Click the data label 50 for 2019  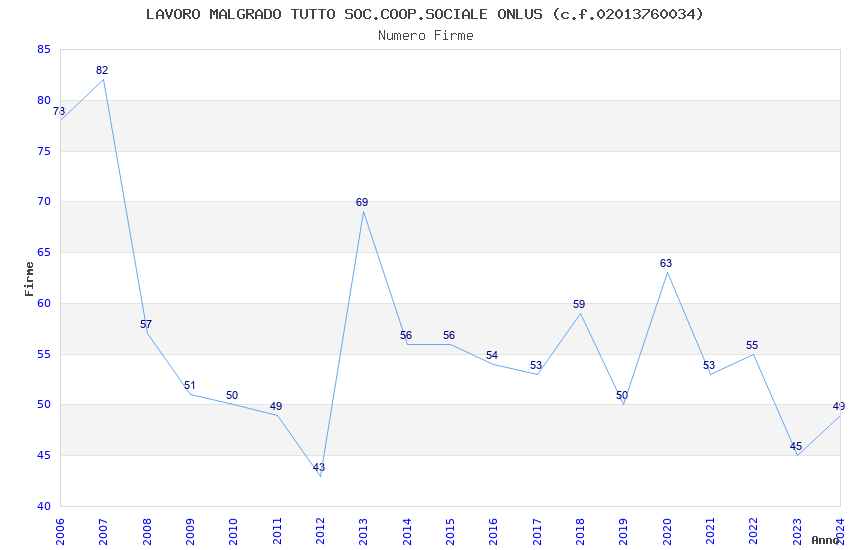point(622,395)
